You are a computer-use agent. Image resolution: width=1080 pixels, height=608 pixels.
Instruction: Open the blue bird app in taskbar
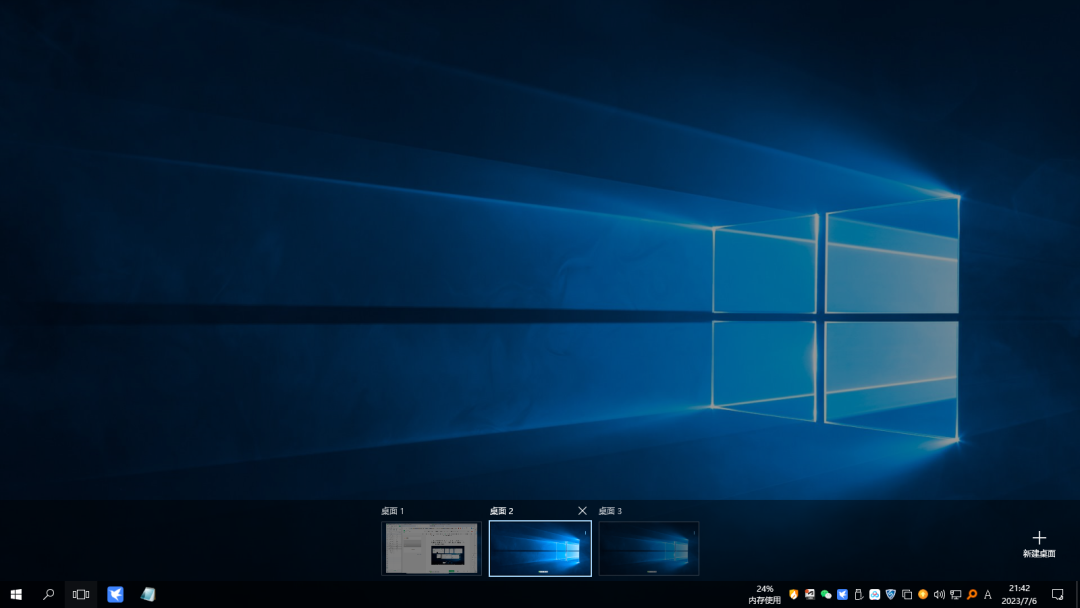115,594
